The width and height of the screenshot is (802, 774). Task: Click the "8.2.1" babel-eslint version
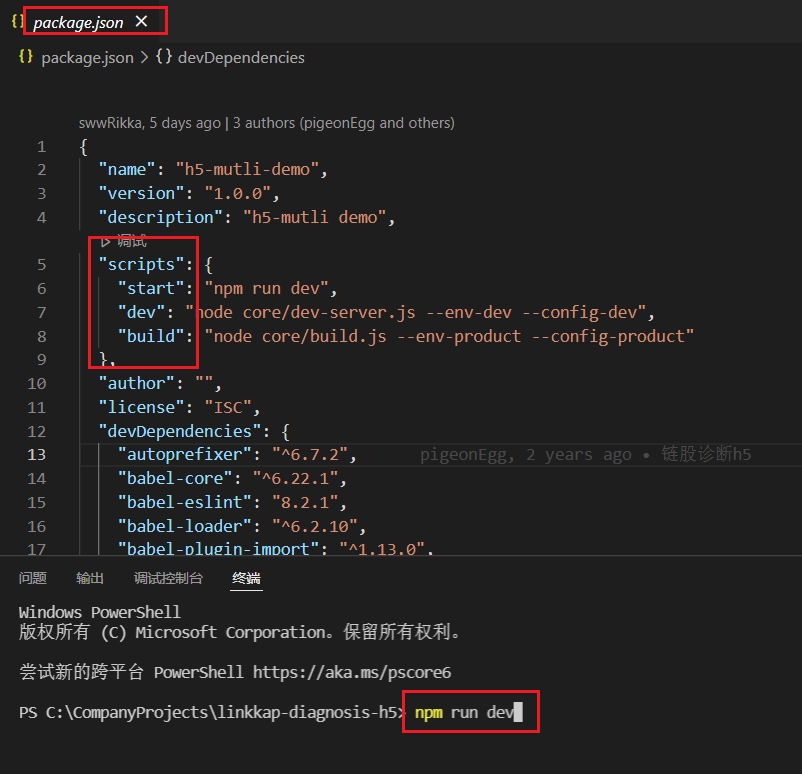click(x=305, y=503)
